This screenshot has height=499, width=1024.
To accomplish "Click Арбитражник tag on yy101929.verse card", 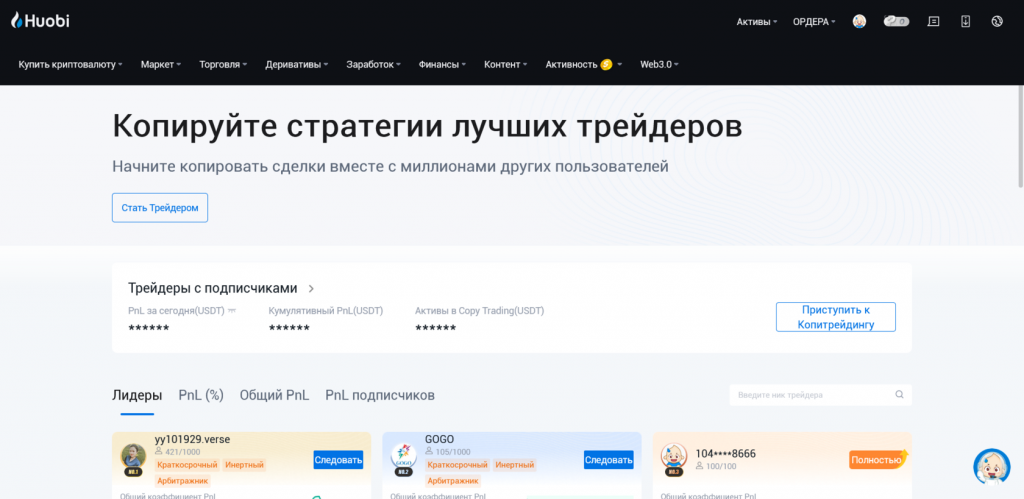I will pyautogui.click(x=182, y=481).
